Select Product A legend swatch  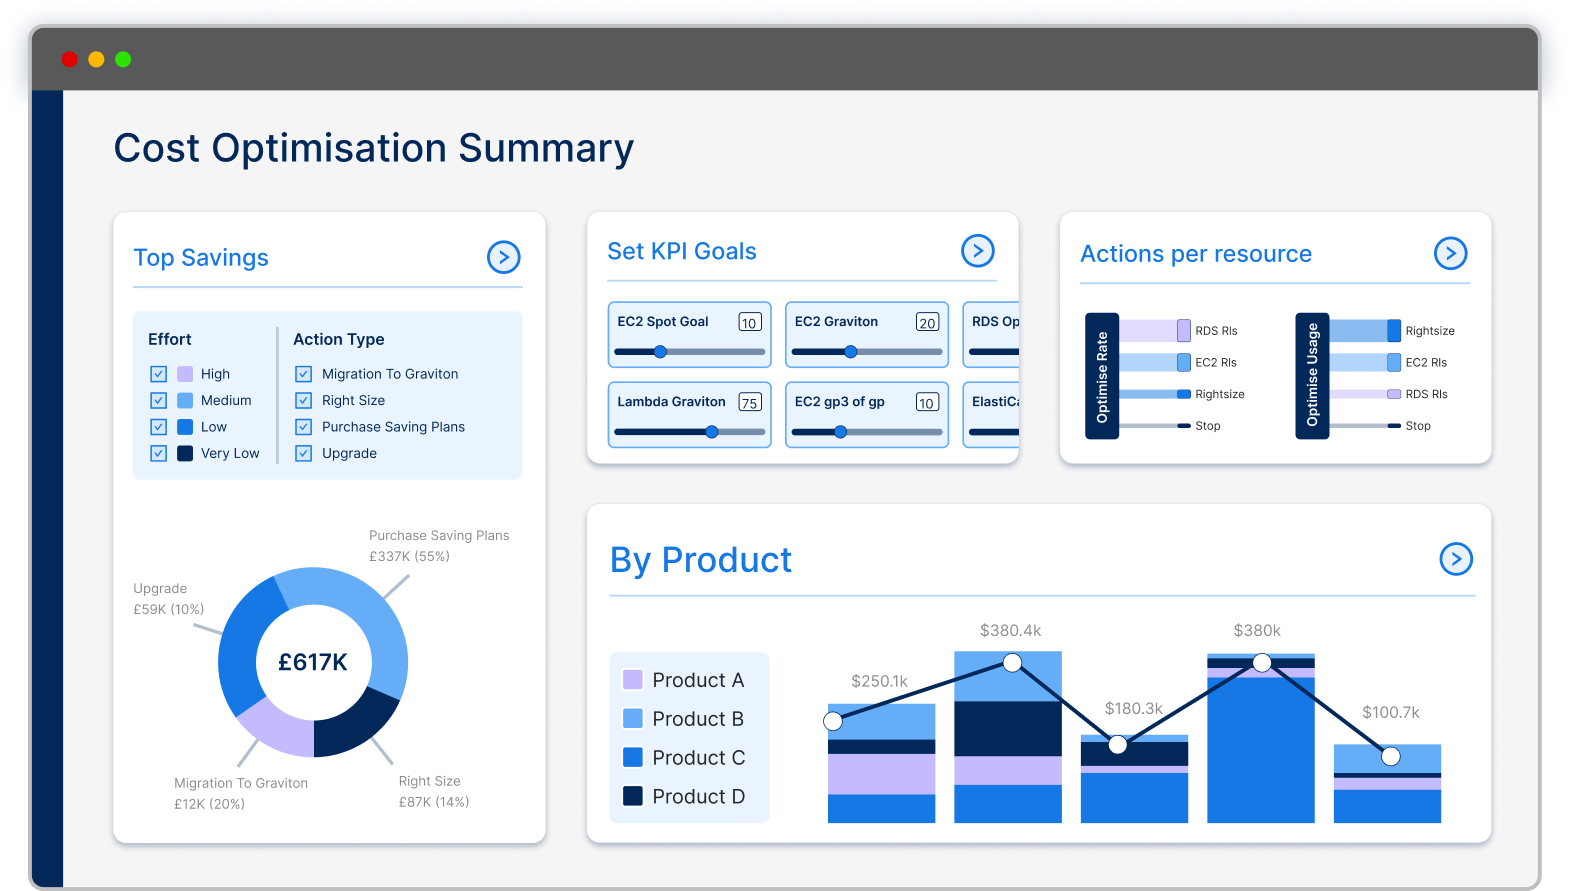click(x=633, y=680)
